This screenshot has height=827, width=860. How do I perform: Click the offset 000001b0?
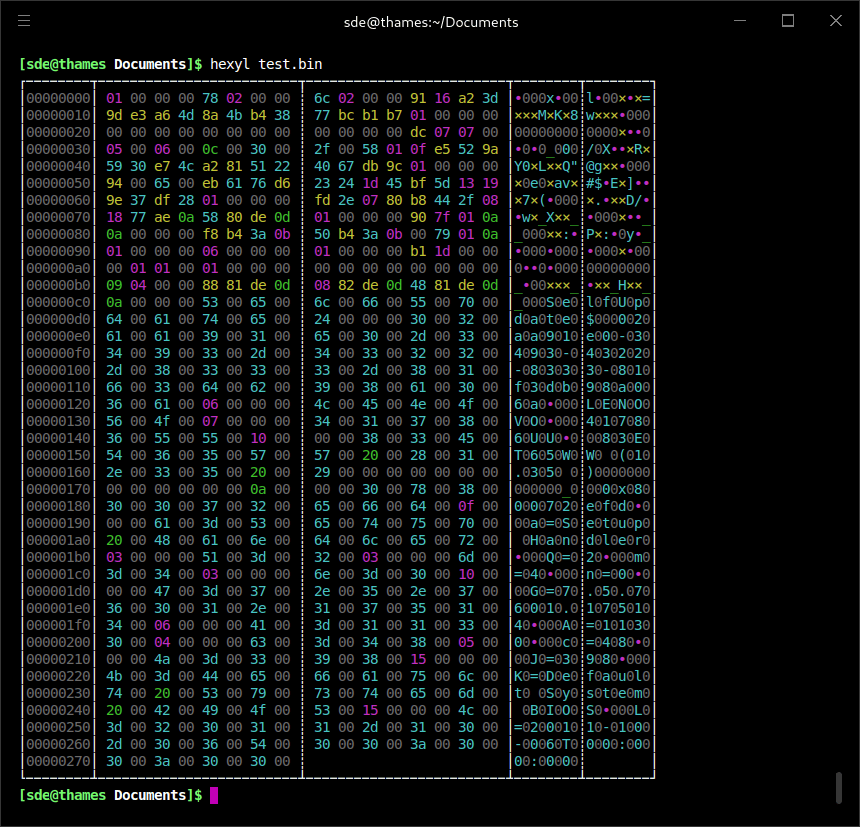(58, 557)
